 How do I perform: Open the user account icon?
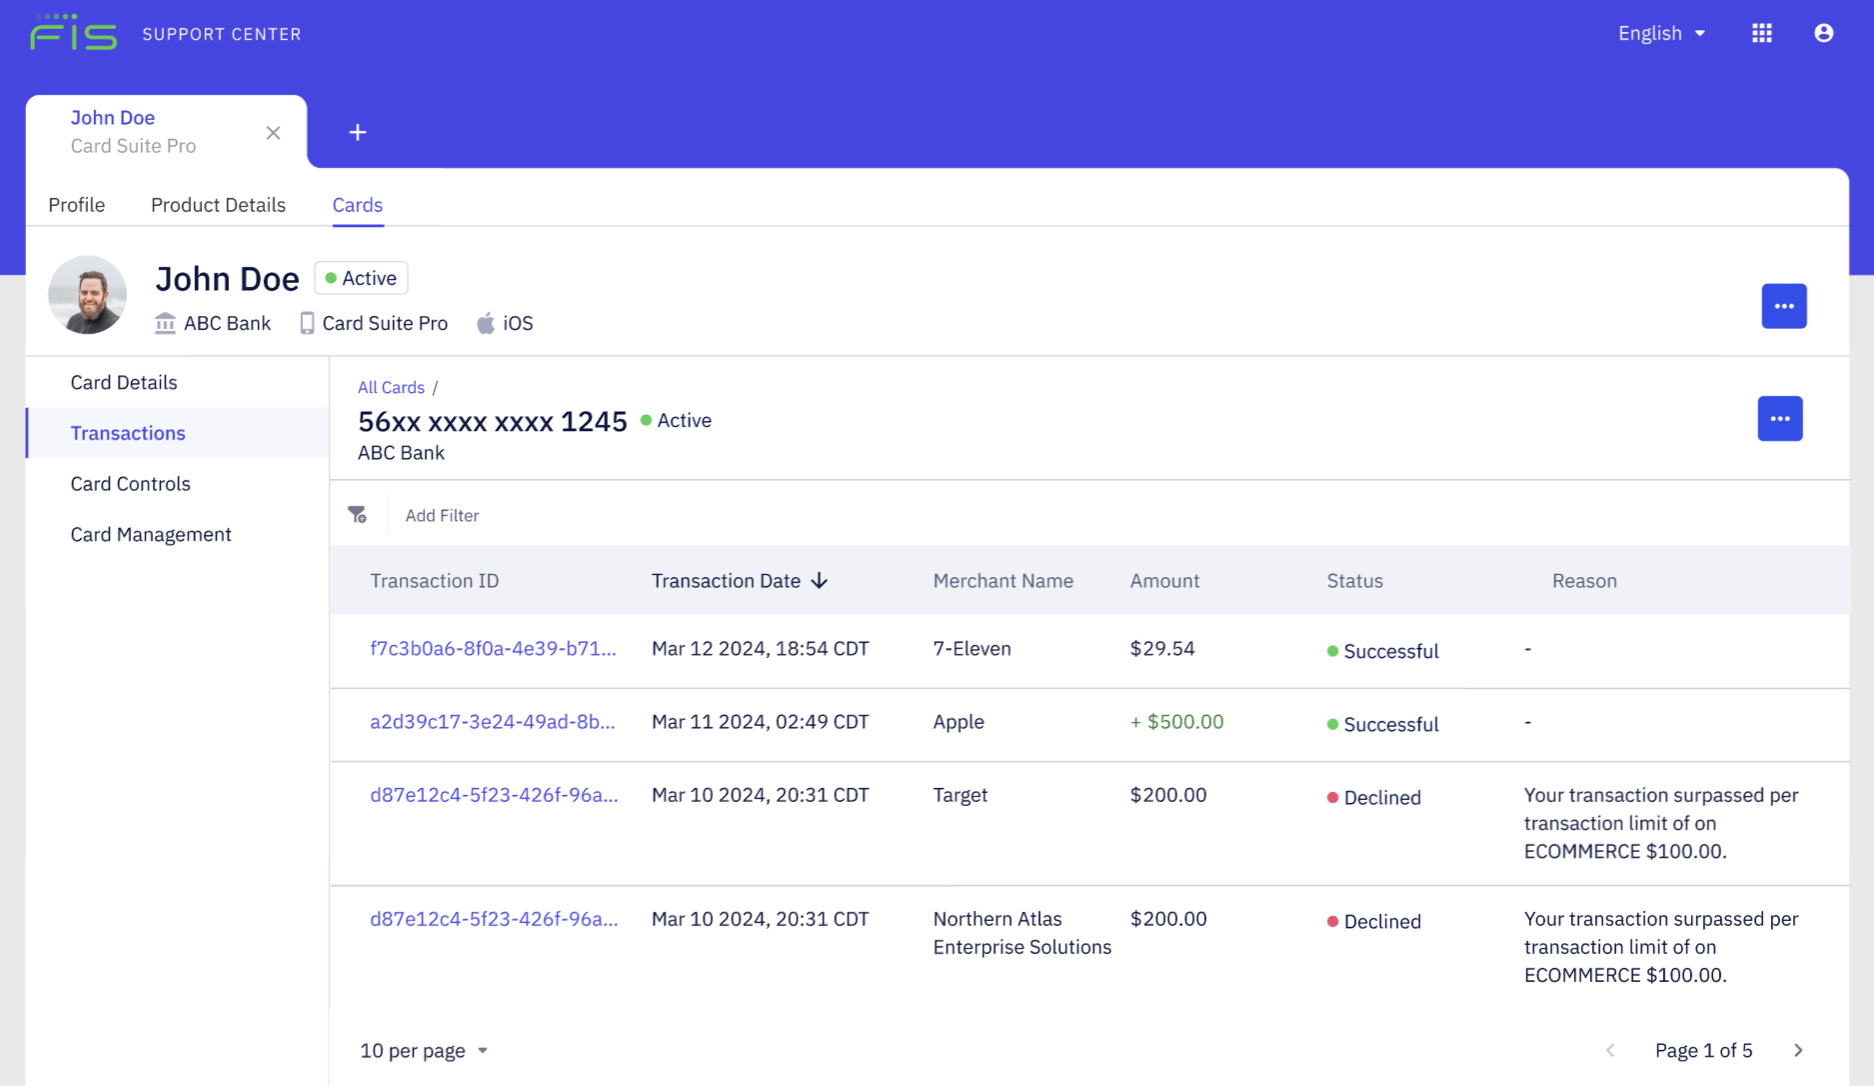click(1823, 32)
